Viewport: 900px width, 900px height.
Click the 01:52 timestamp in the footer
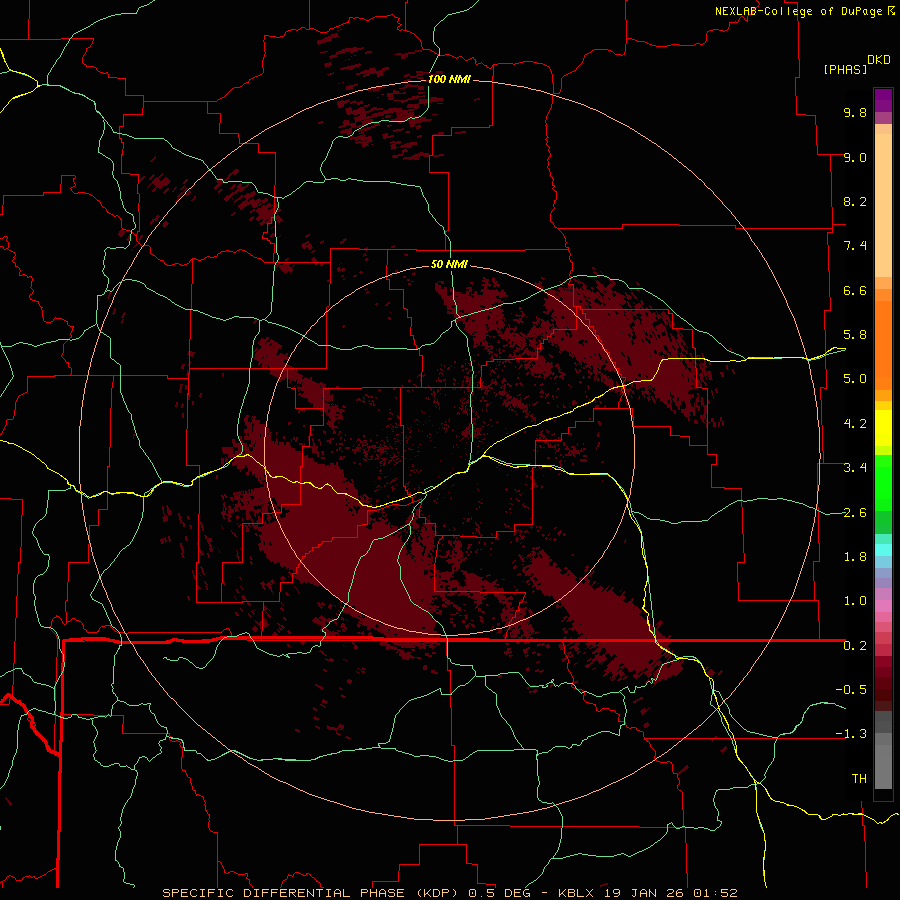coord(715,893)
